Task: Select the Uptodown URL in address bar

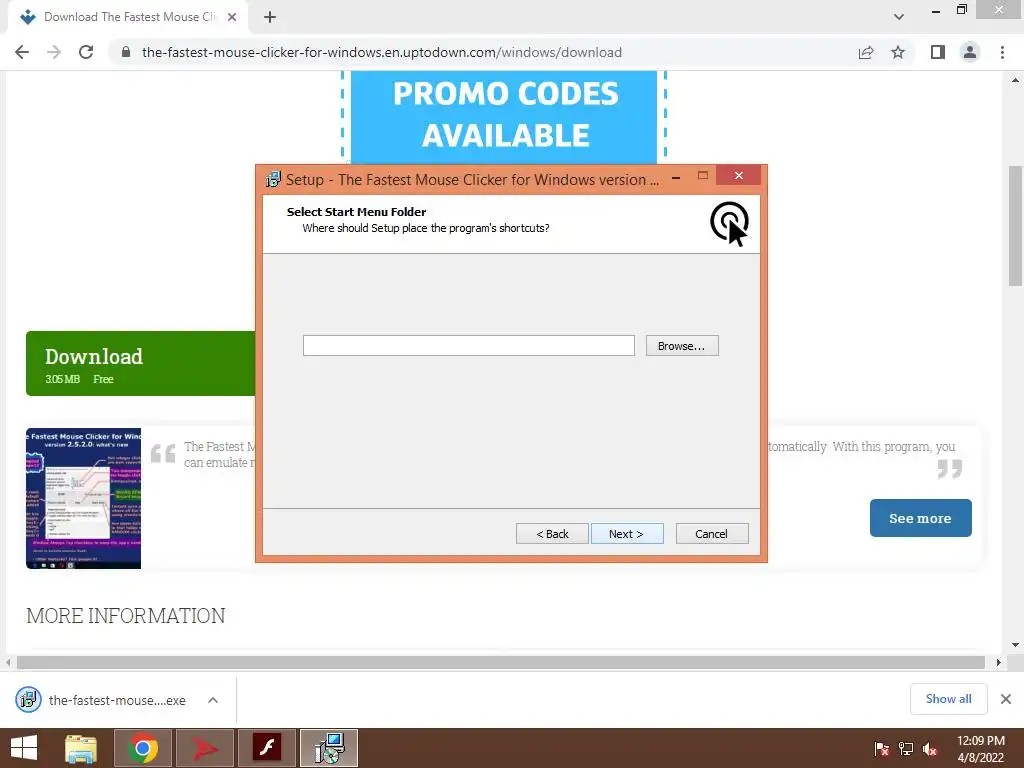Action: pyautogui.click(x=381, y=52)
